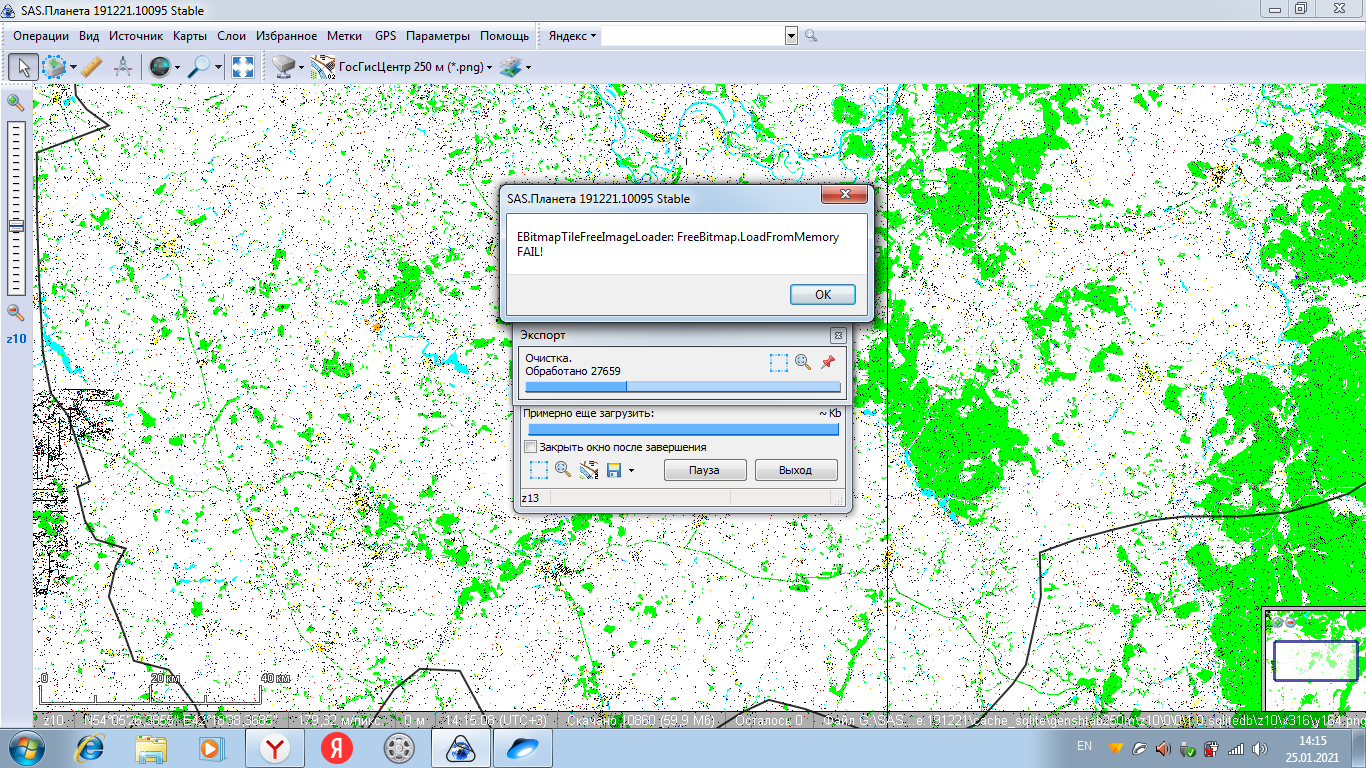Image resolution: width=1366 pixels, height=768 pixels.
Task: Expand the Яндекс search provider dropdown
Action: tap(573, 36)
